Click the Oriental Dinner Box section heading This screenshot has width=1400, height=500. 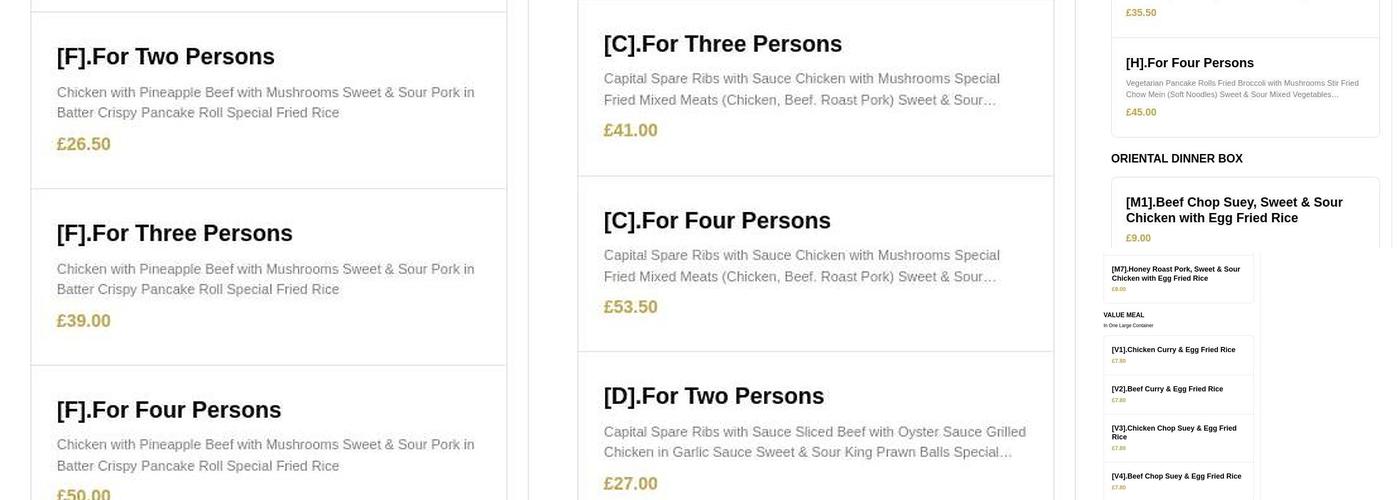coord(1177,159)
